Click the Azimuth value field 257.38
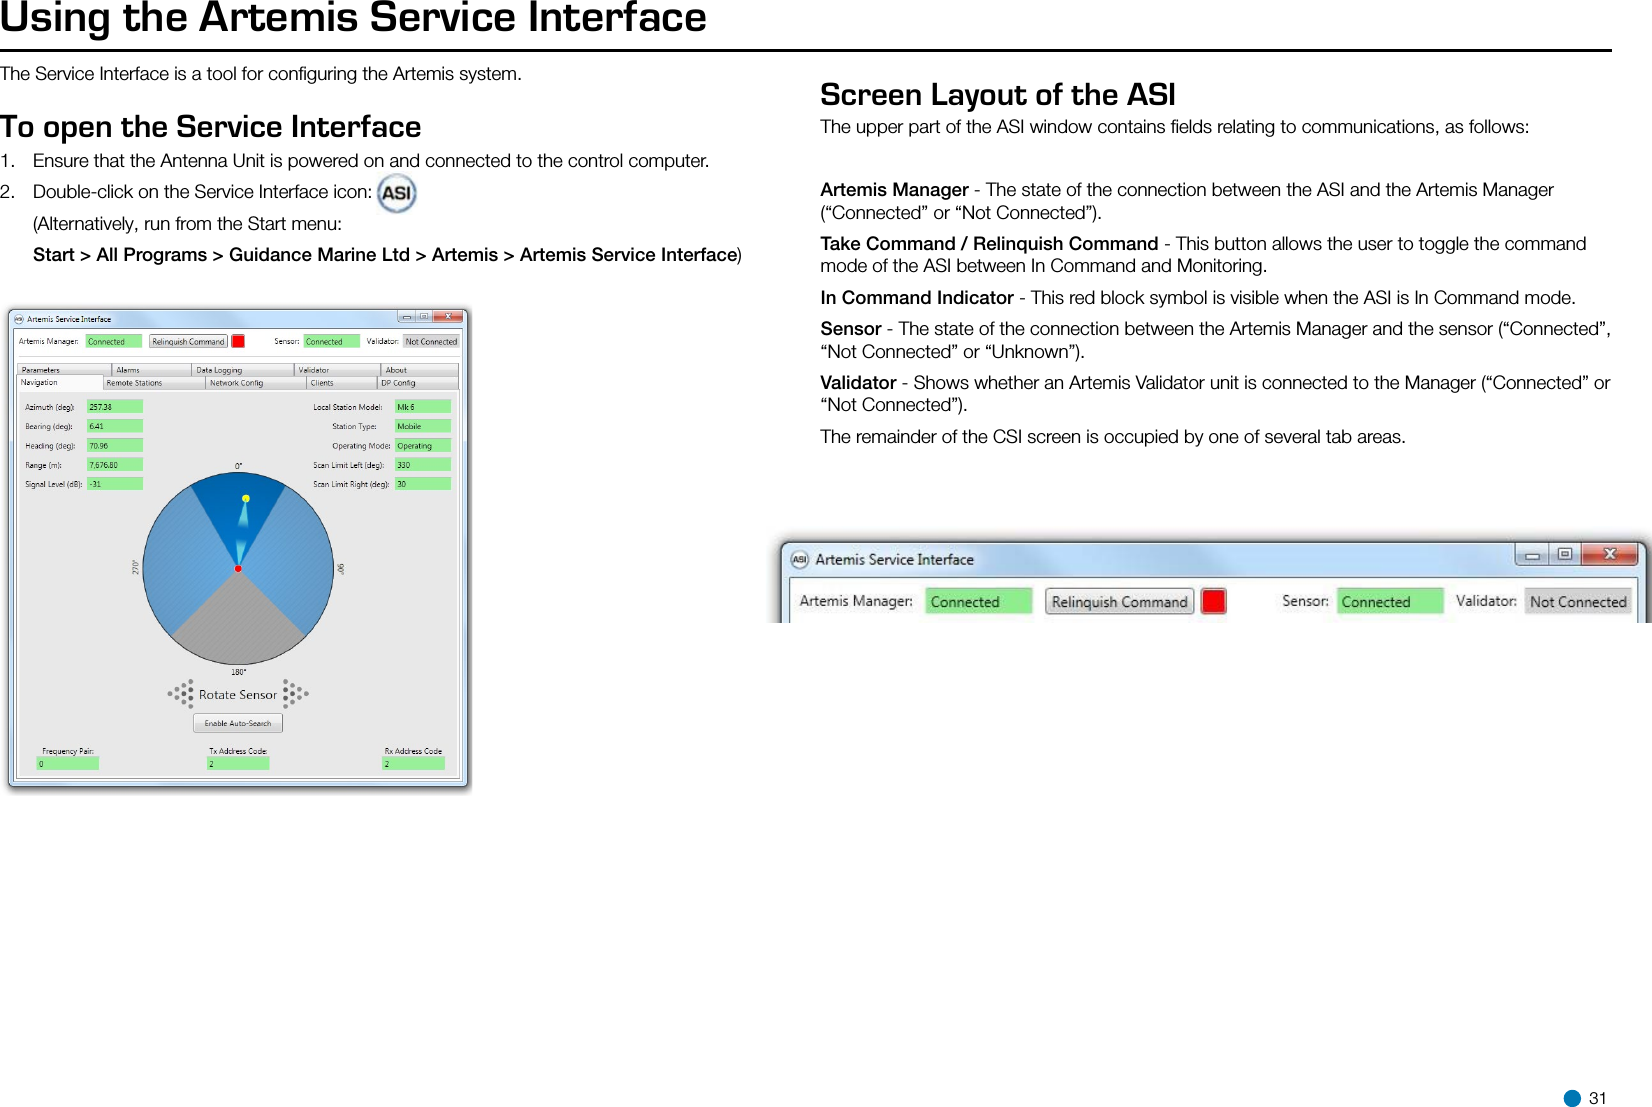Screen dimensions: 1652x1107 pyautogui.click(x=115, y=407)
